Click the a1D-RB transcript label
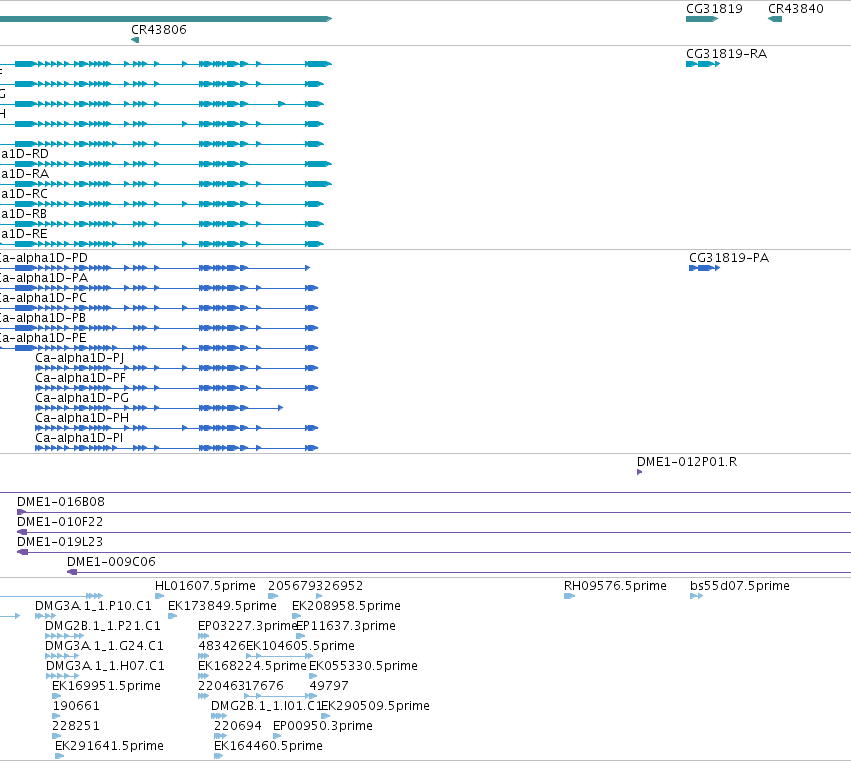Viewport: 851px width, 761px height. tap(24, 214)
